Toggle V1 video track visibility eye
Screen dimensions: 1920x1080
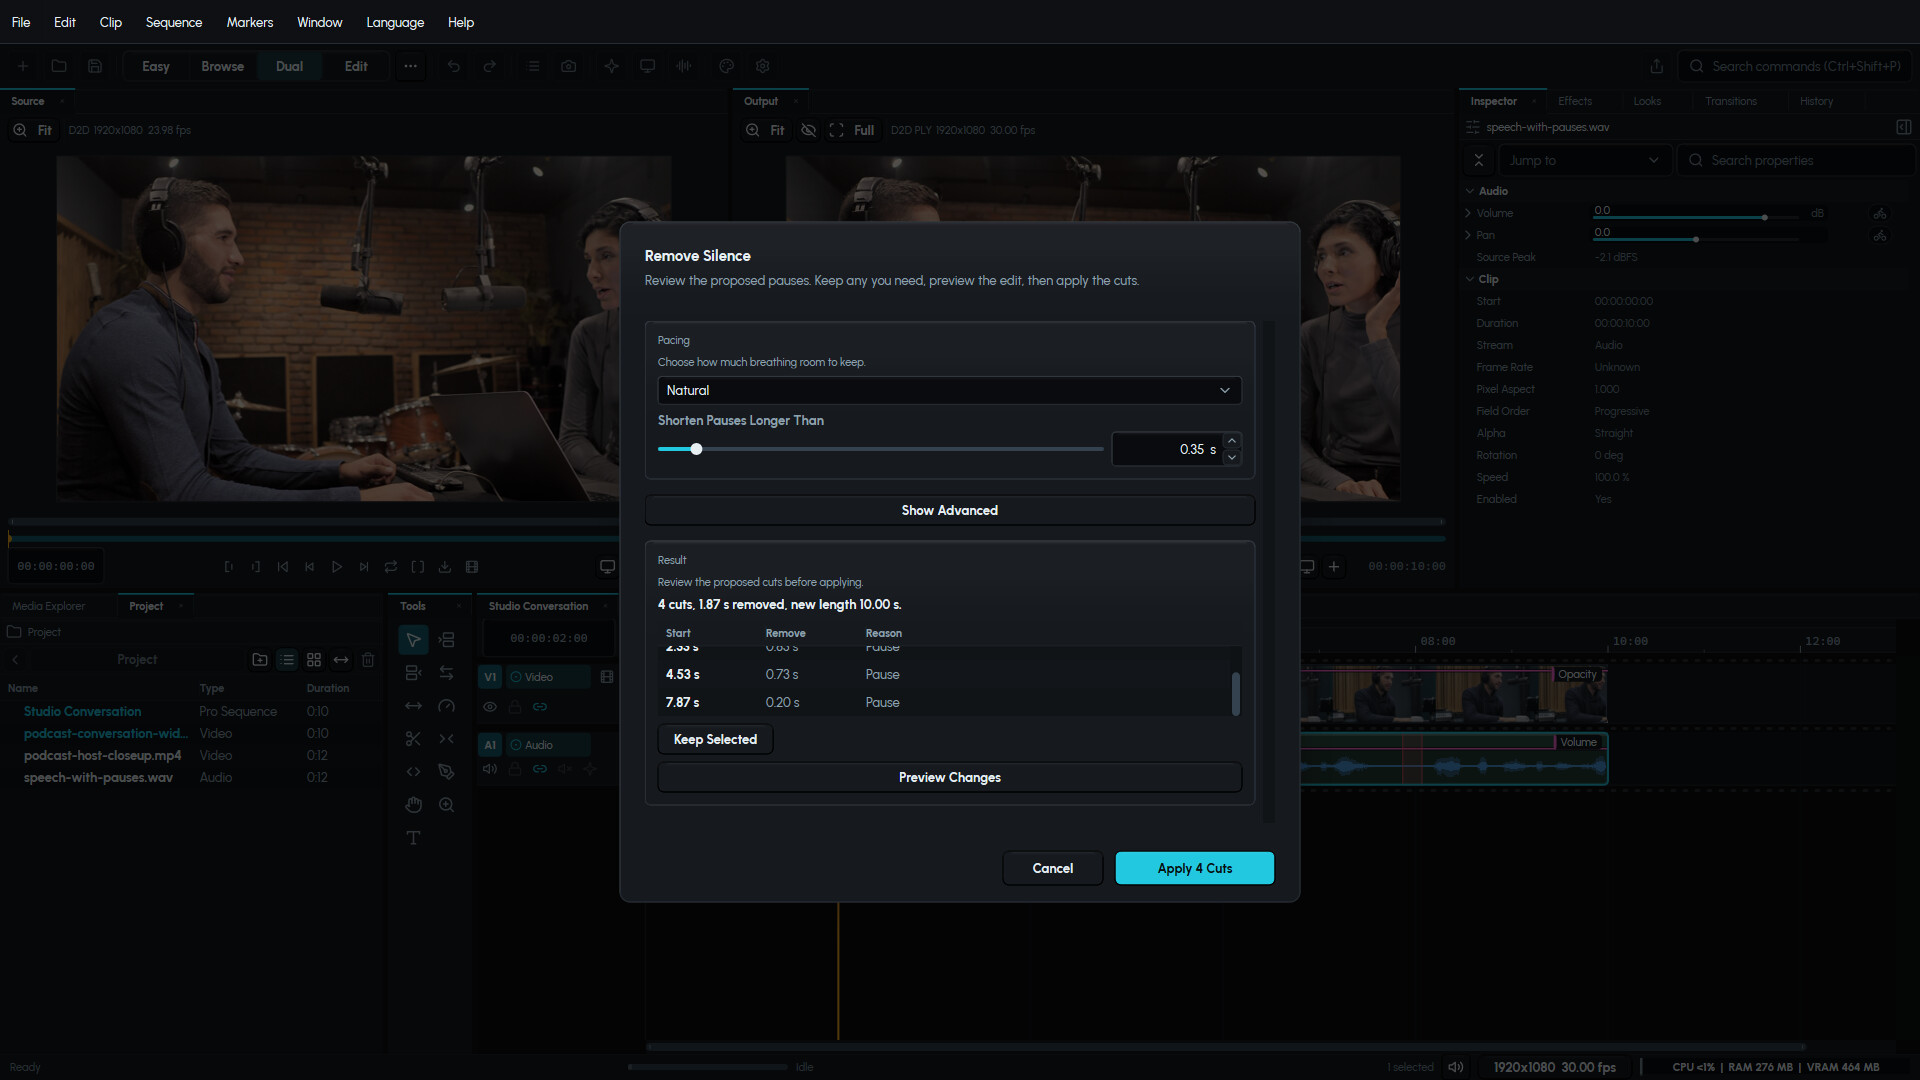[x=490, y=707]
